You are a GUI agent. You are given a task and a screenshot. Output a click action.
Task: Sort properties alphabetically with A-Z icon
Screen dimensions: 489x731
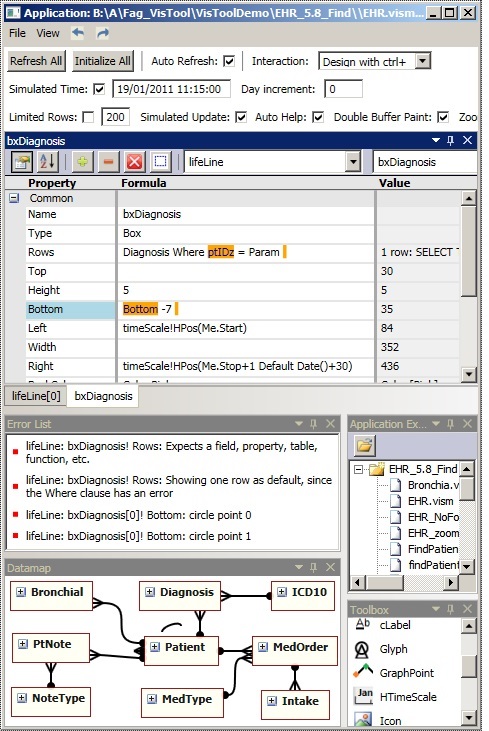(47, 162)
